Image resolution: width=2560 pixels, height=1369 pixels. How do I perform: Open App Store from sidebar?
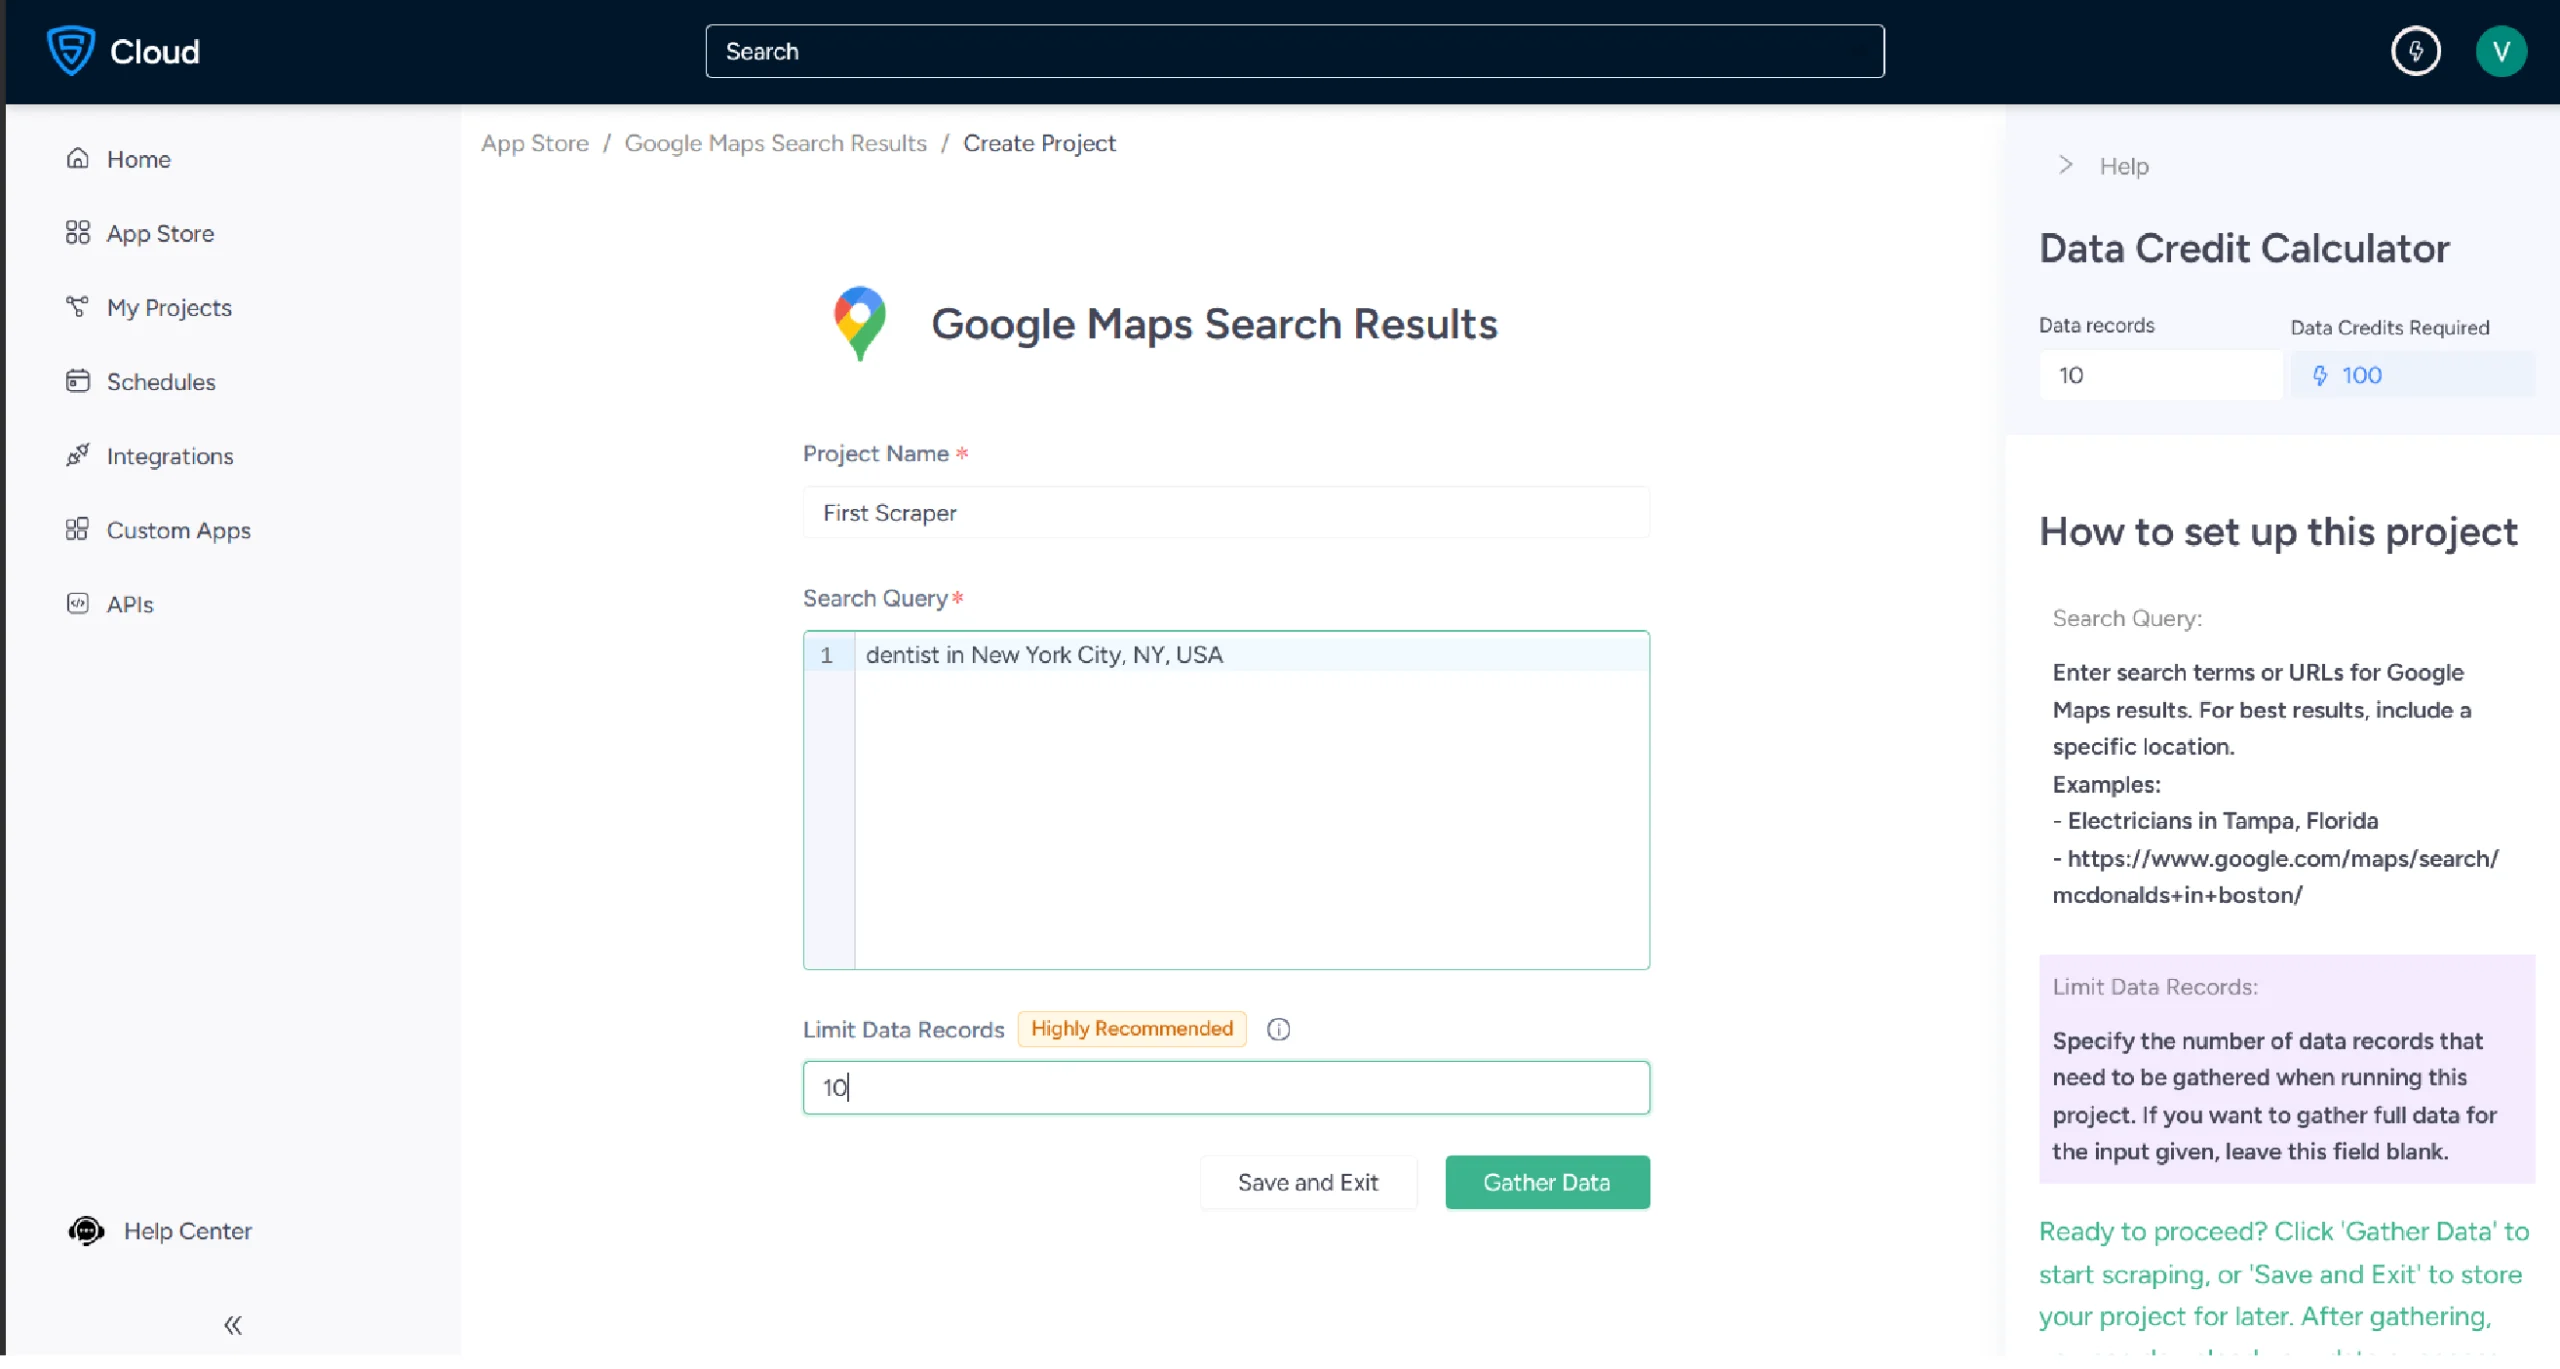[160, 233]
